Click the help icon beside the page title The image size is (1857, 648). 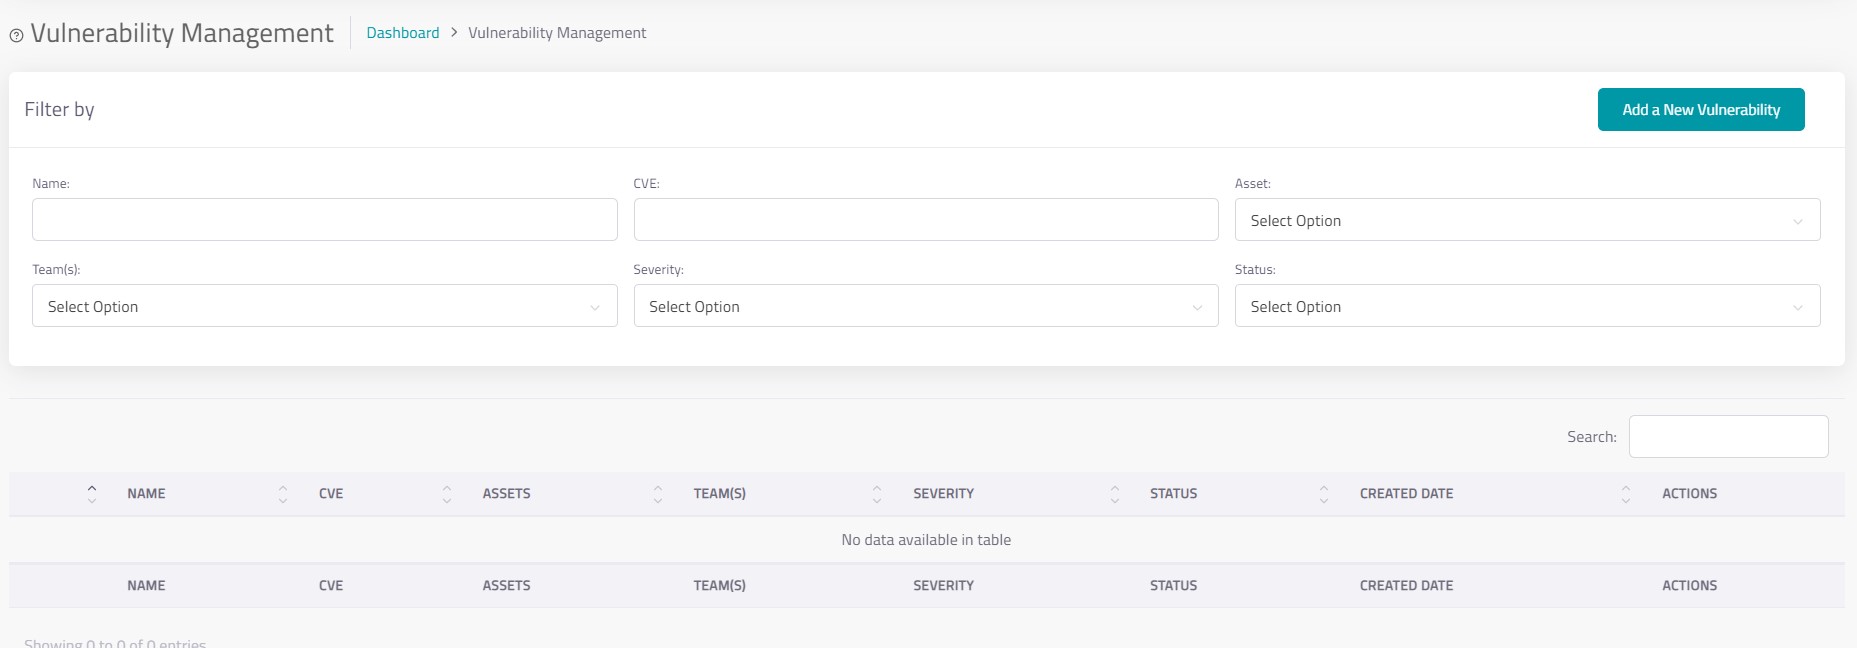pos(16,36)
